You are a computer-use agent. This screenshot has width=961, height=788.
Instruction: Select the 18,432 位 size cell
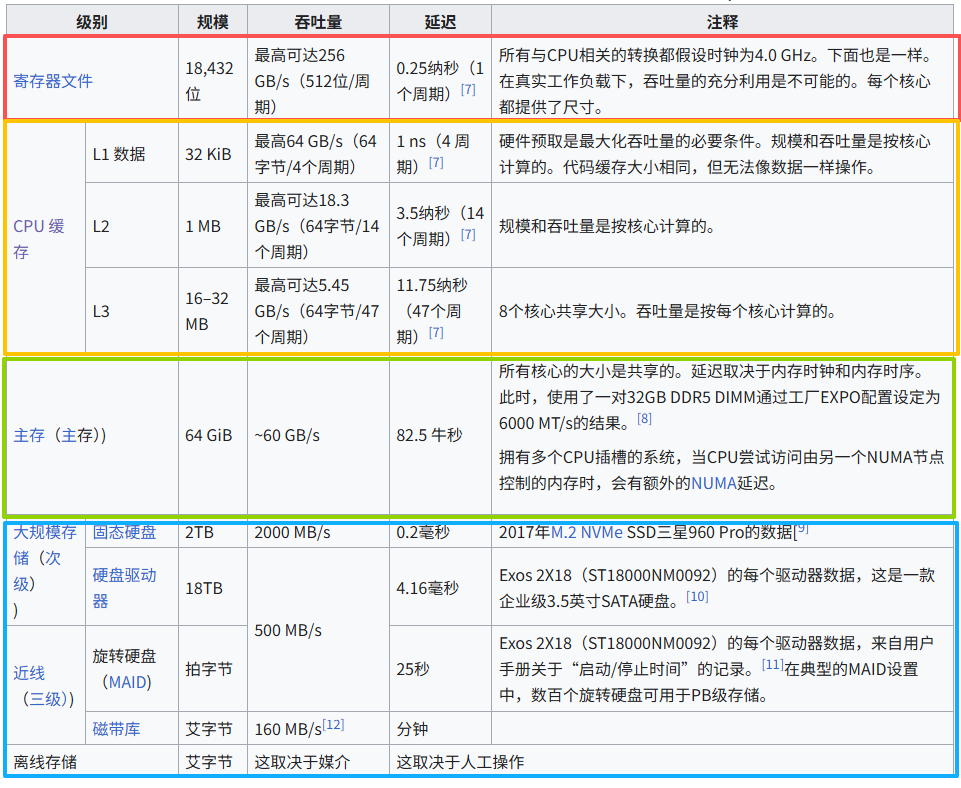213,81
